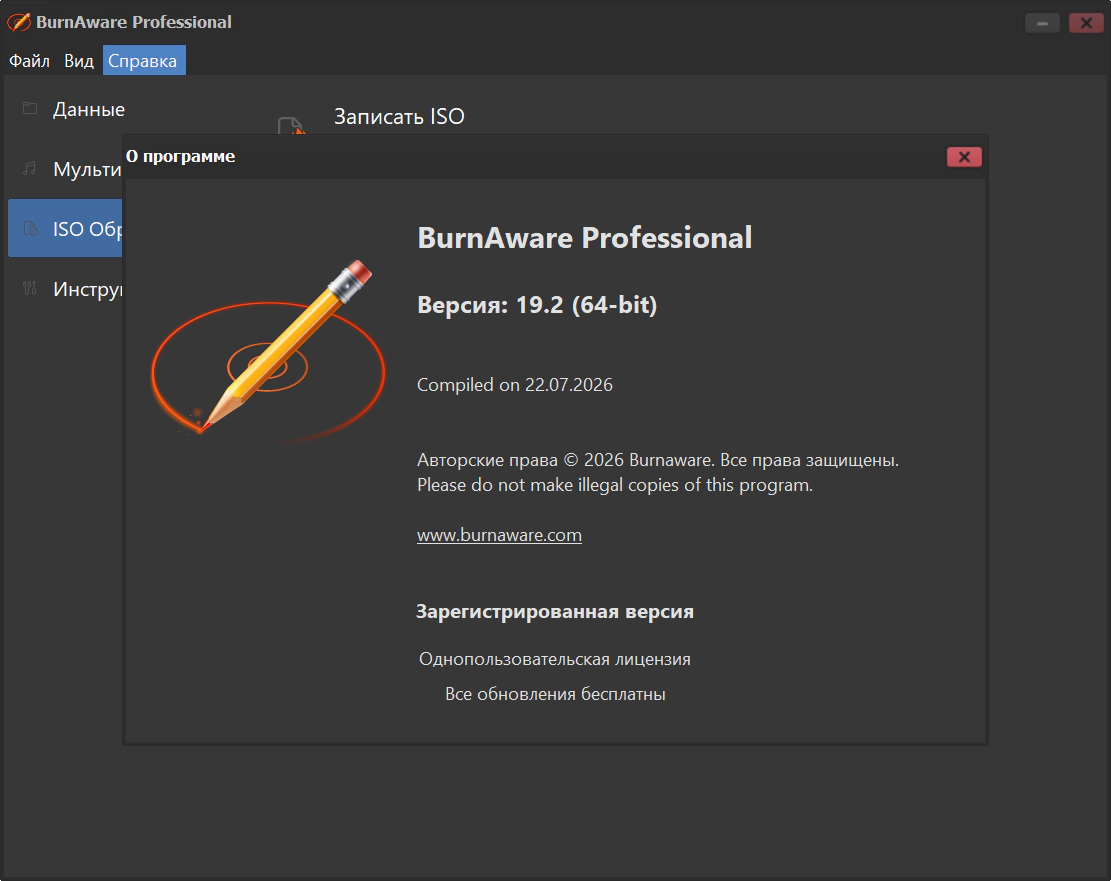
Task: Click the disc file icon beside ISO
Action: [30, 228]
